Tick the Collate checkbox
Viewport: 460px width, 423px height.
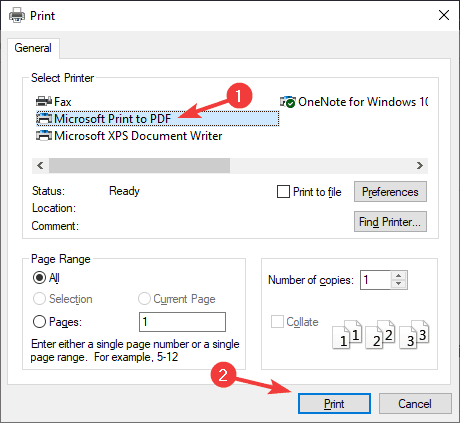(277, 322)
